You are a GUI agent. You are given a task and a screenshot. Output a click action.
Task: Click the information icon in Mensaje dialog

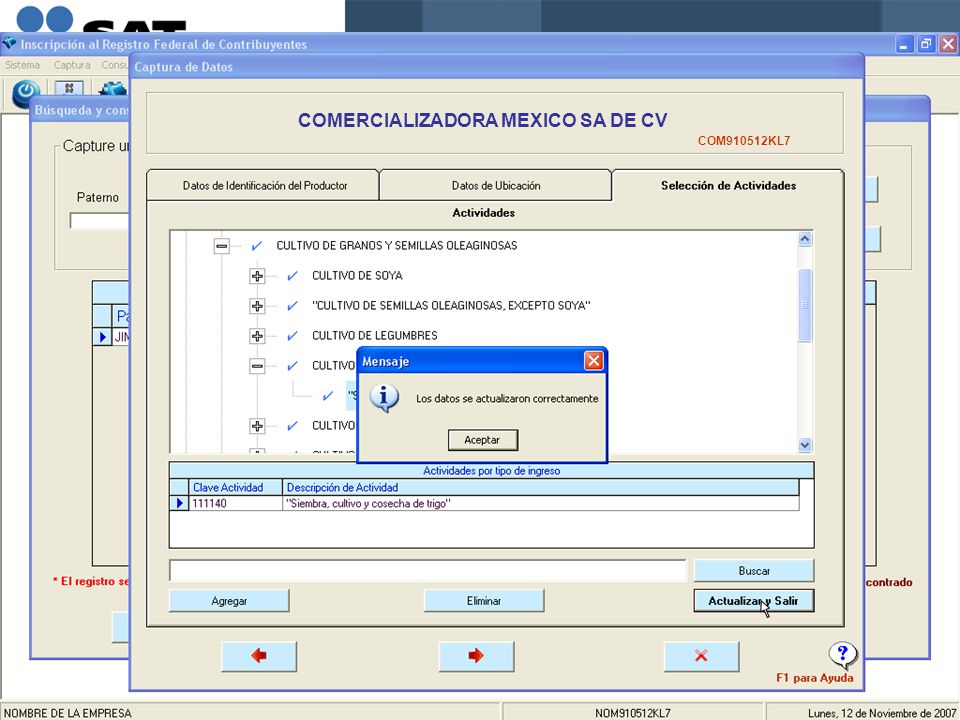click(384, 398)
